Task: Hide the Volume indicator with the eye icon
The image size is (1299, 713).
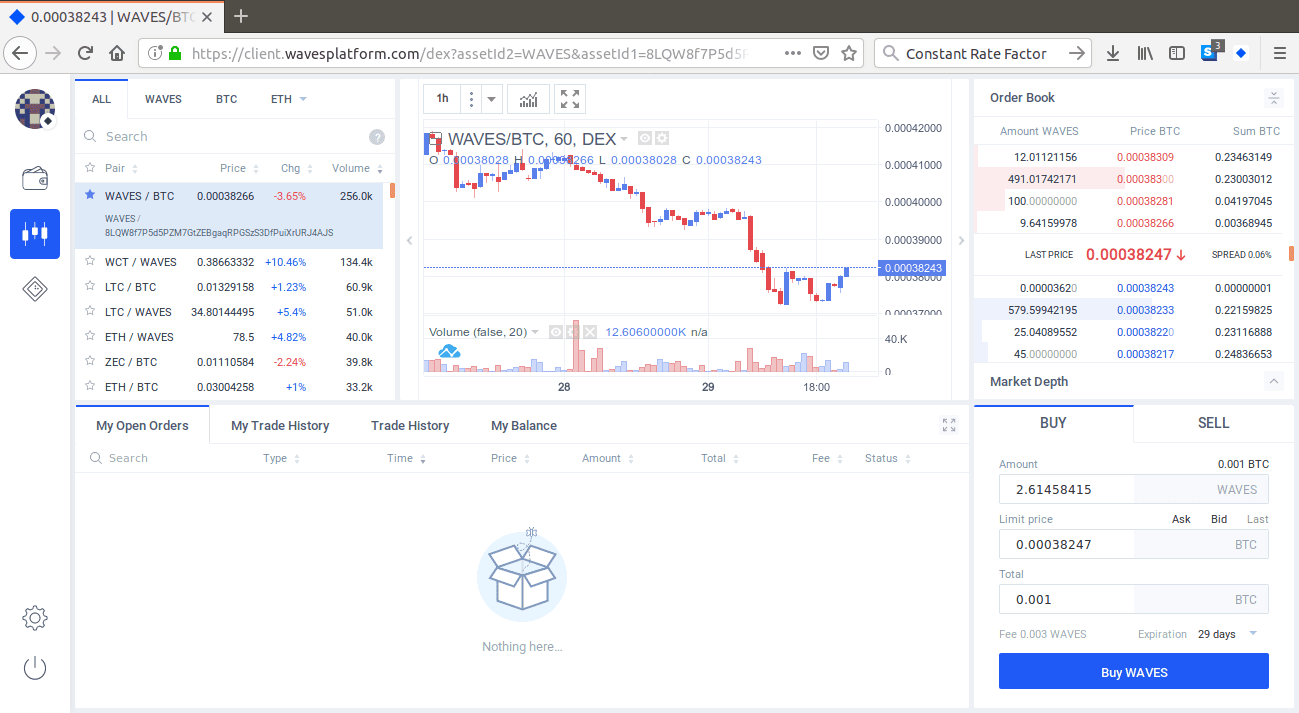Action: (556, 332)
